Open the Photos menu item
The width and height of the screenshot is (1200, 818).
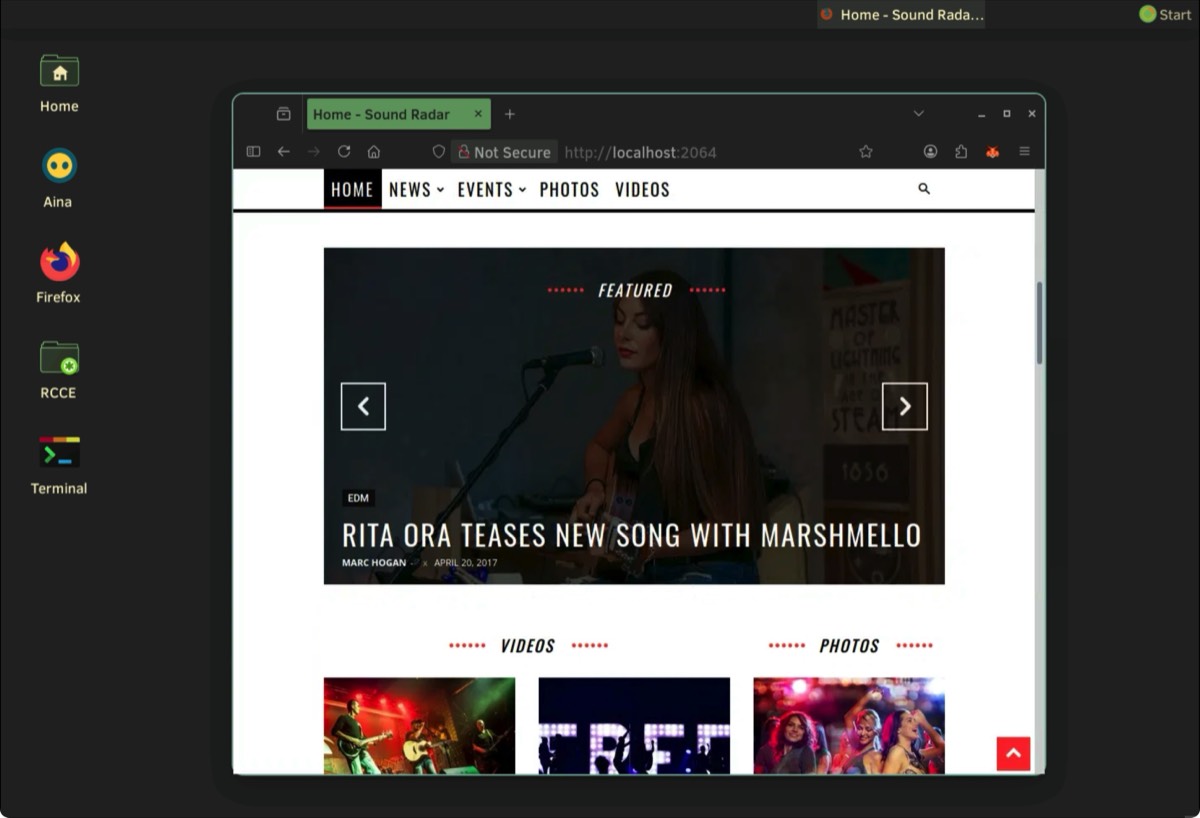[x=569, y=190]
